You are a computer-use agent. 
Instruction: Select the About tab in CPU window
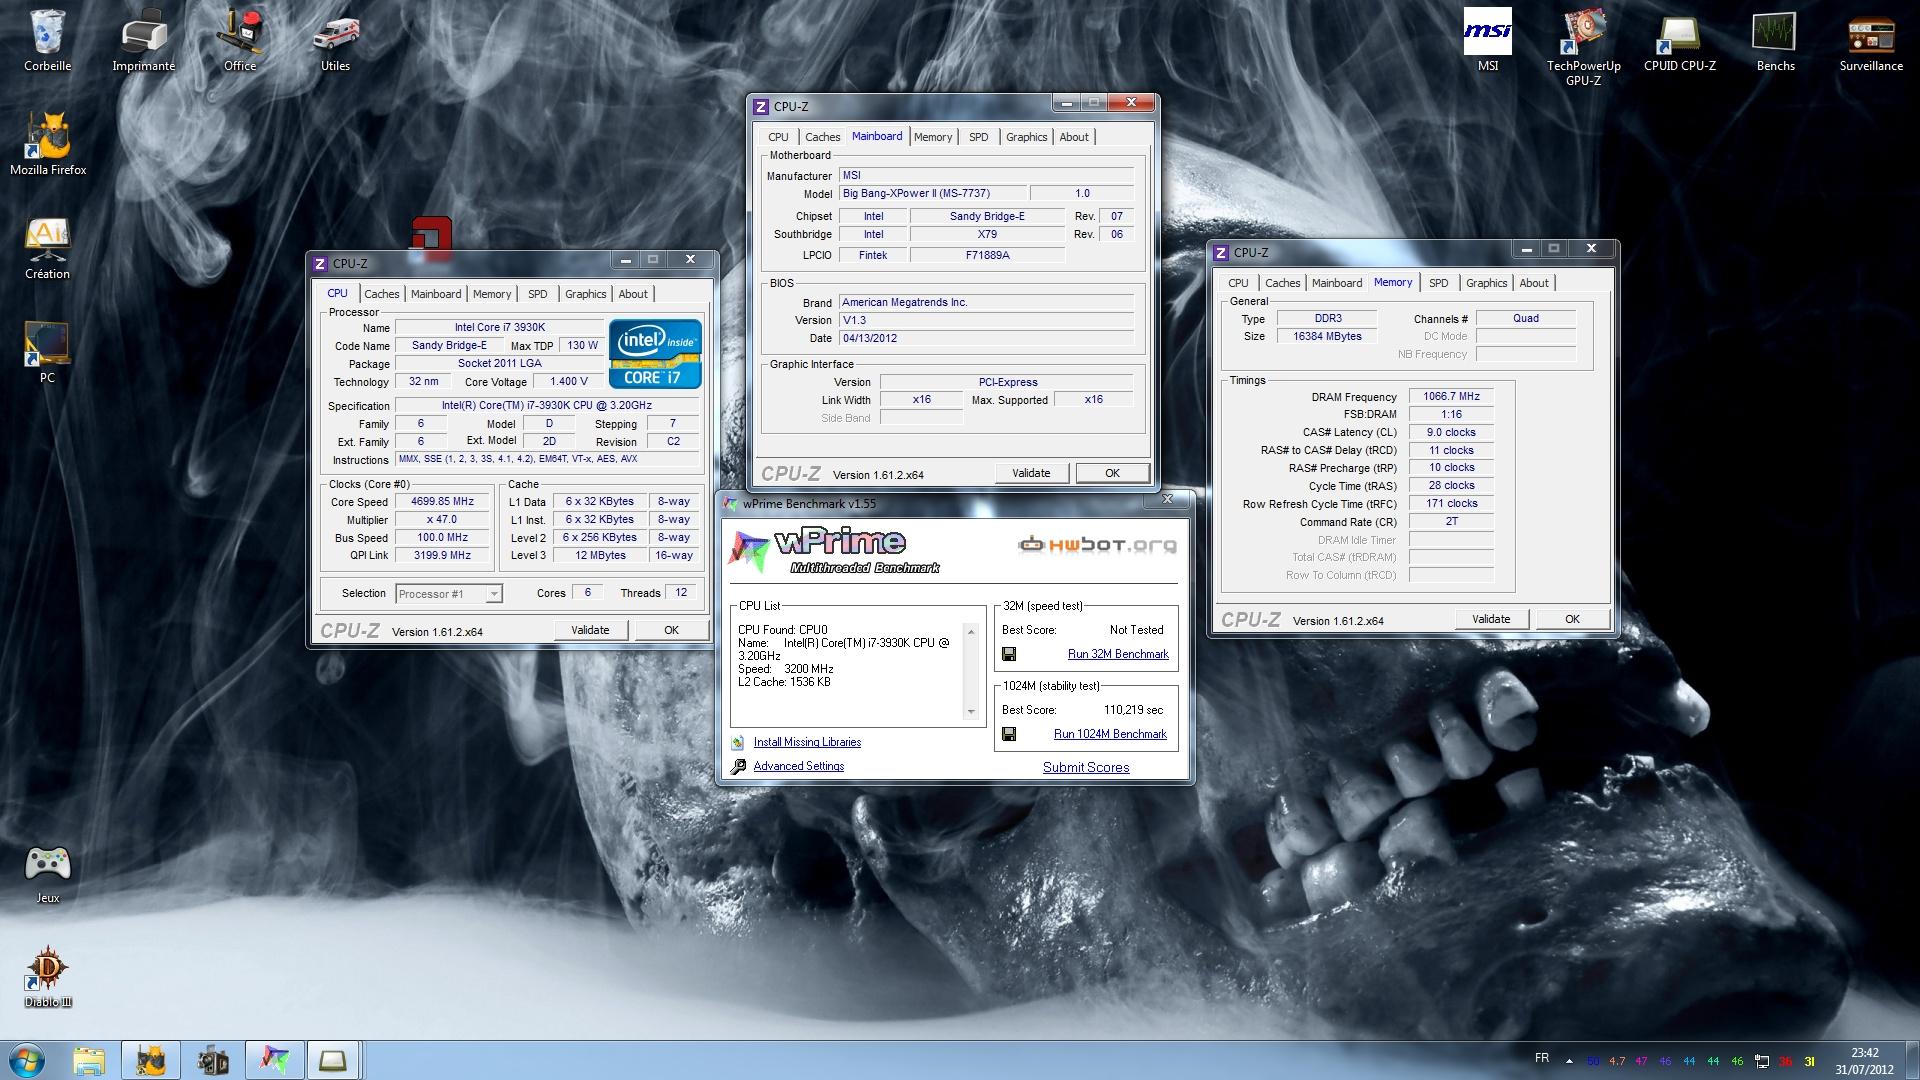[632, 294]
